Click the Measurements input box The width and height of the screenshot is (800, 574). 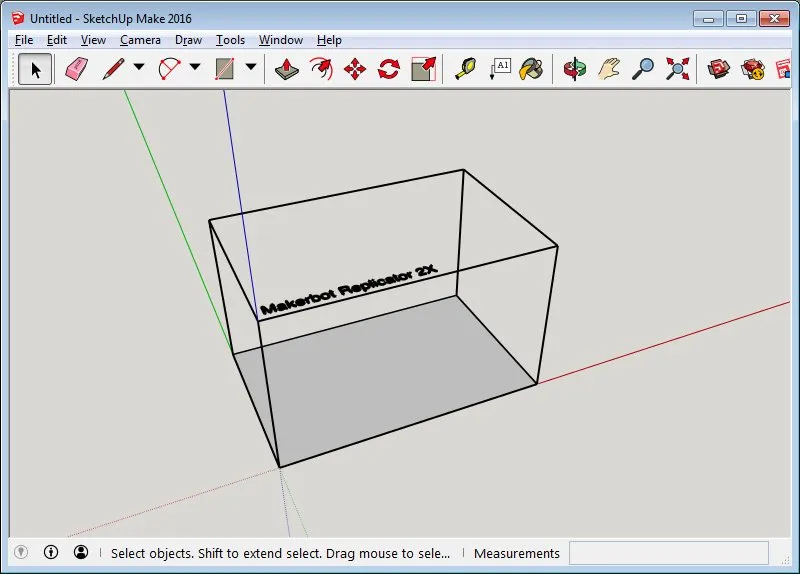pos(668,553)
